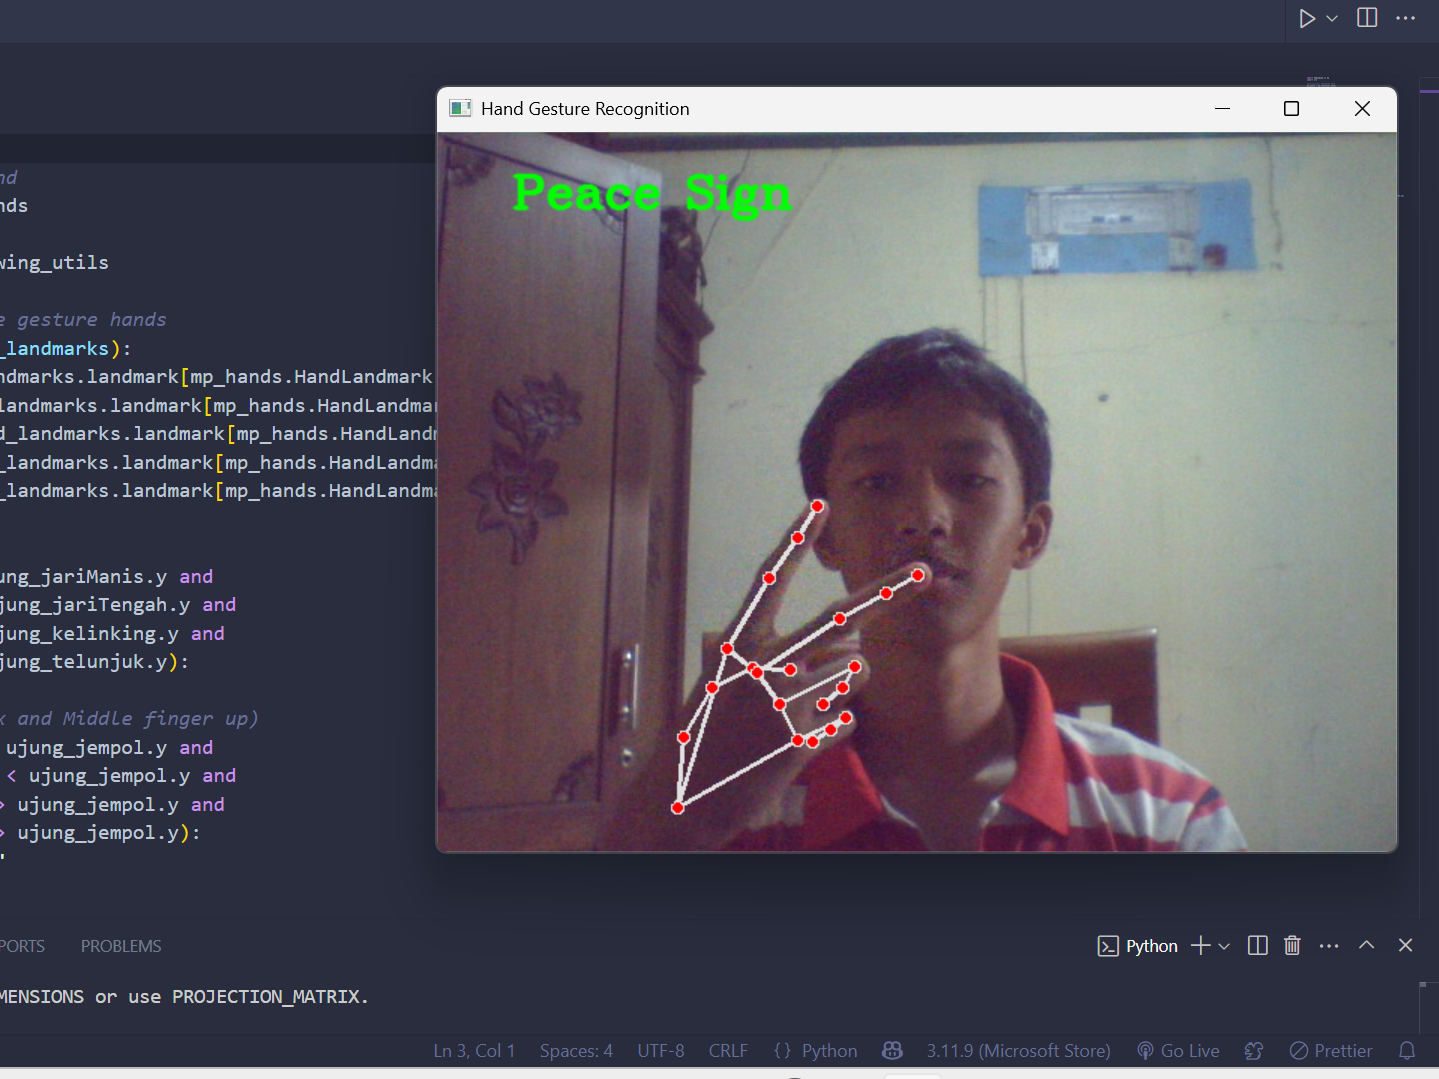Kill terminal with the trash icon
This screenshot has width=1439, height=1079.
(1292, 946)
